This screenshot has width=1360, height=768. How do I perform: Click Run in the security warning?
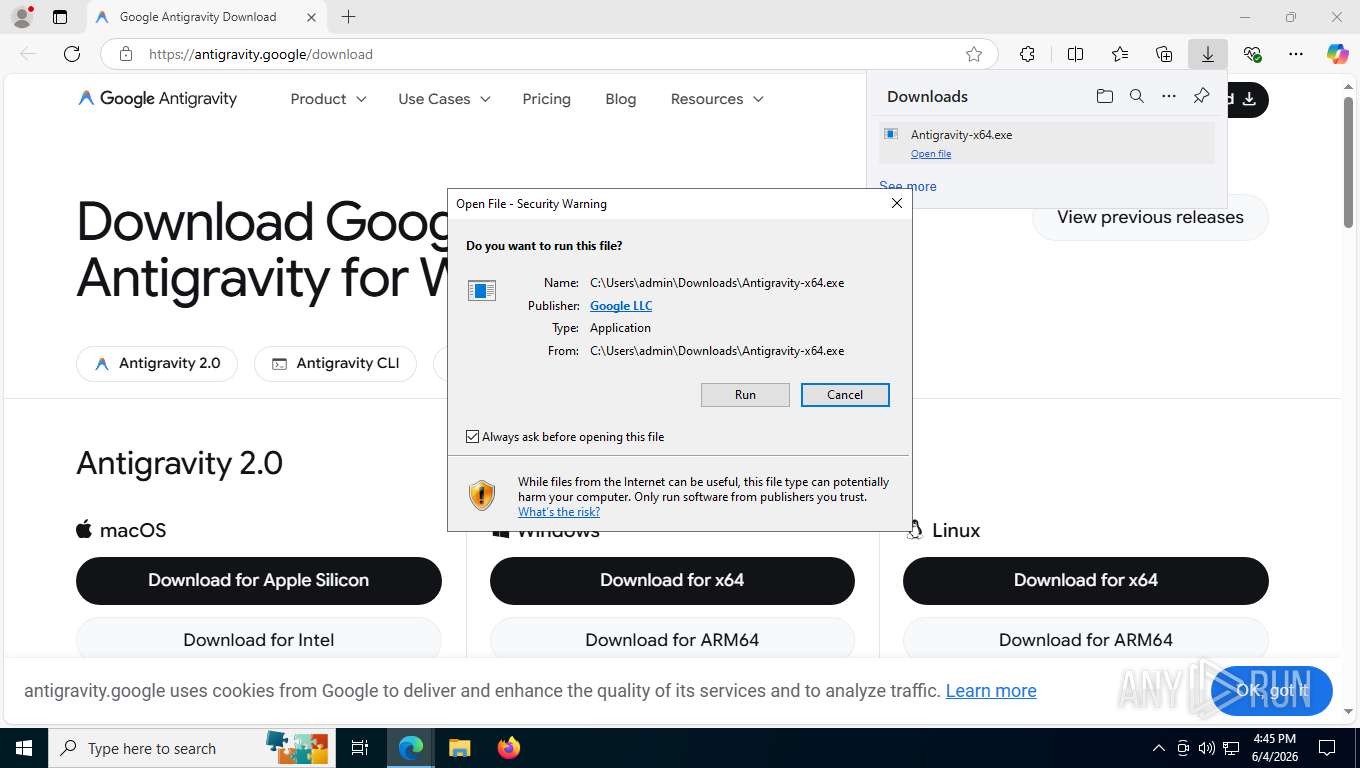coord(745,395)
